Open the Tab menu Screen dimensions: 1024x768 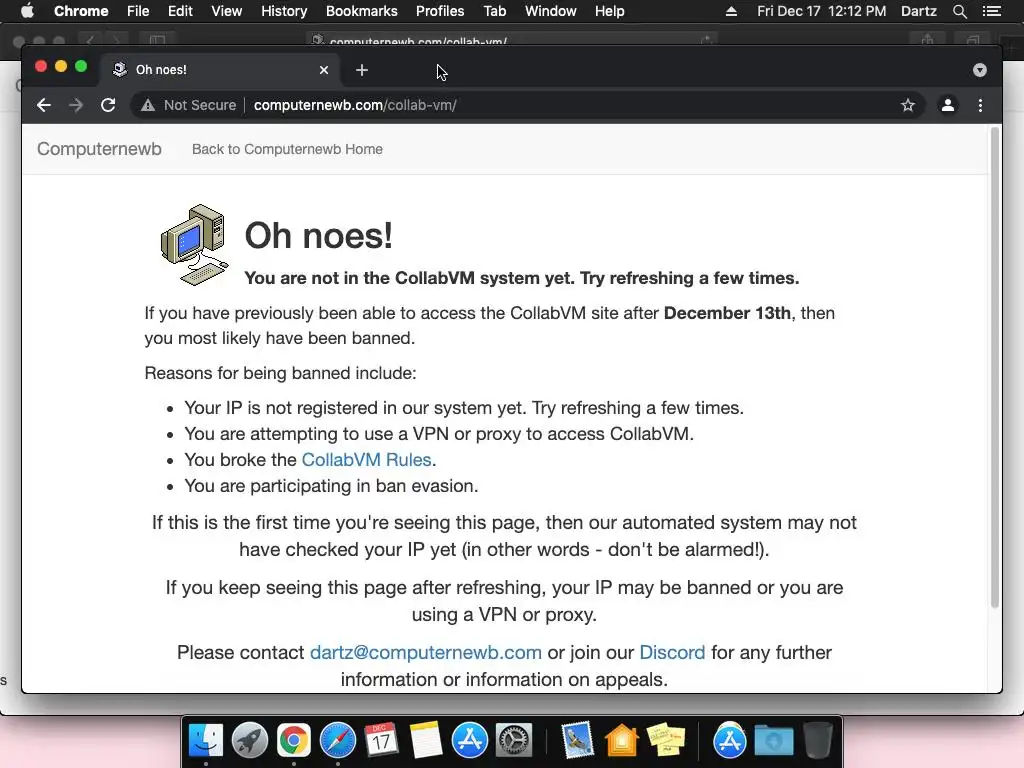point(494,11)
